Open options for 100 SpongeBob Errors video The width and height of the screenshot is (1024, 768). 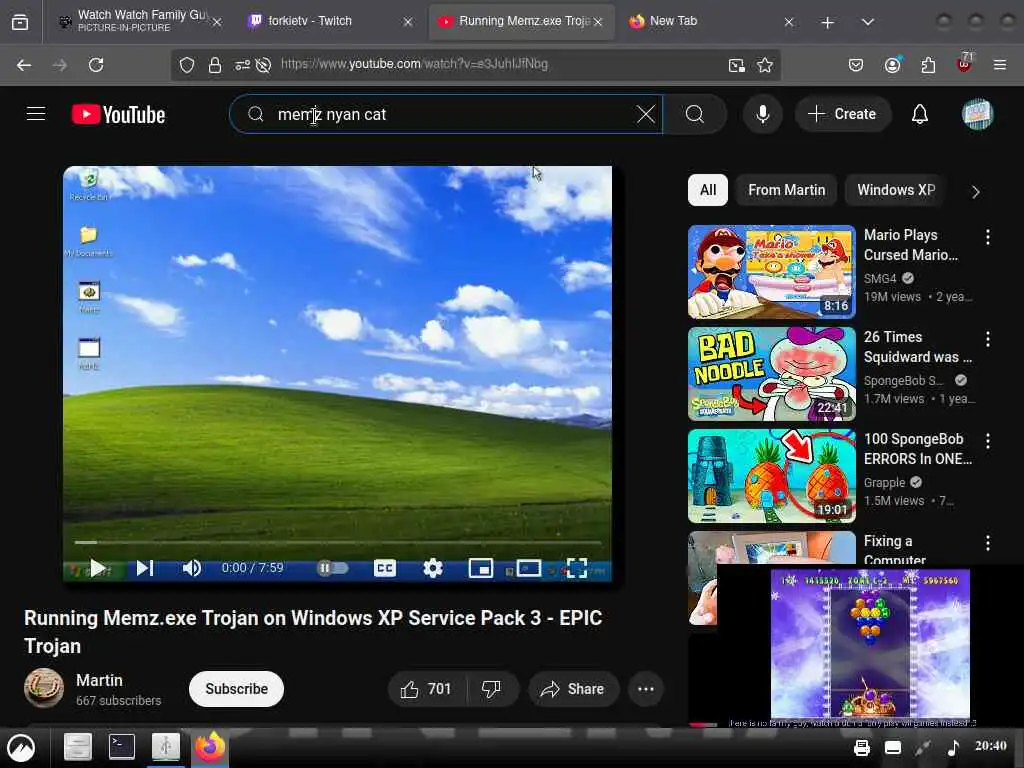pyautogui.click(x=987, y=441)
